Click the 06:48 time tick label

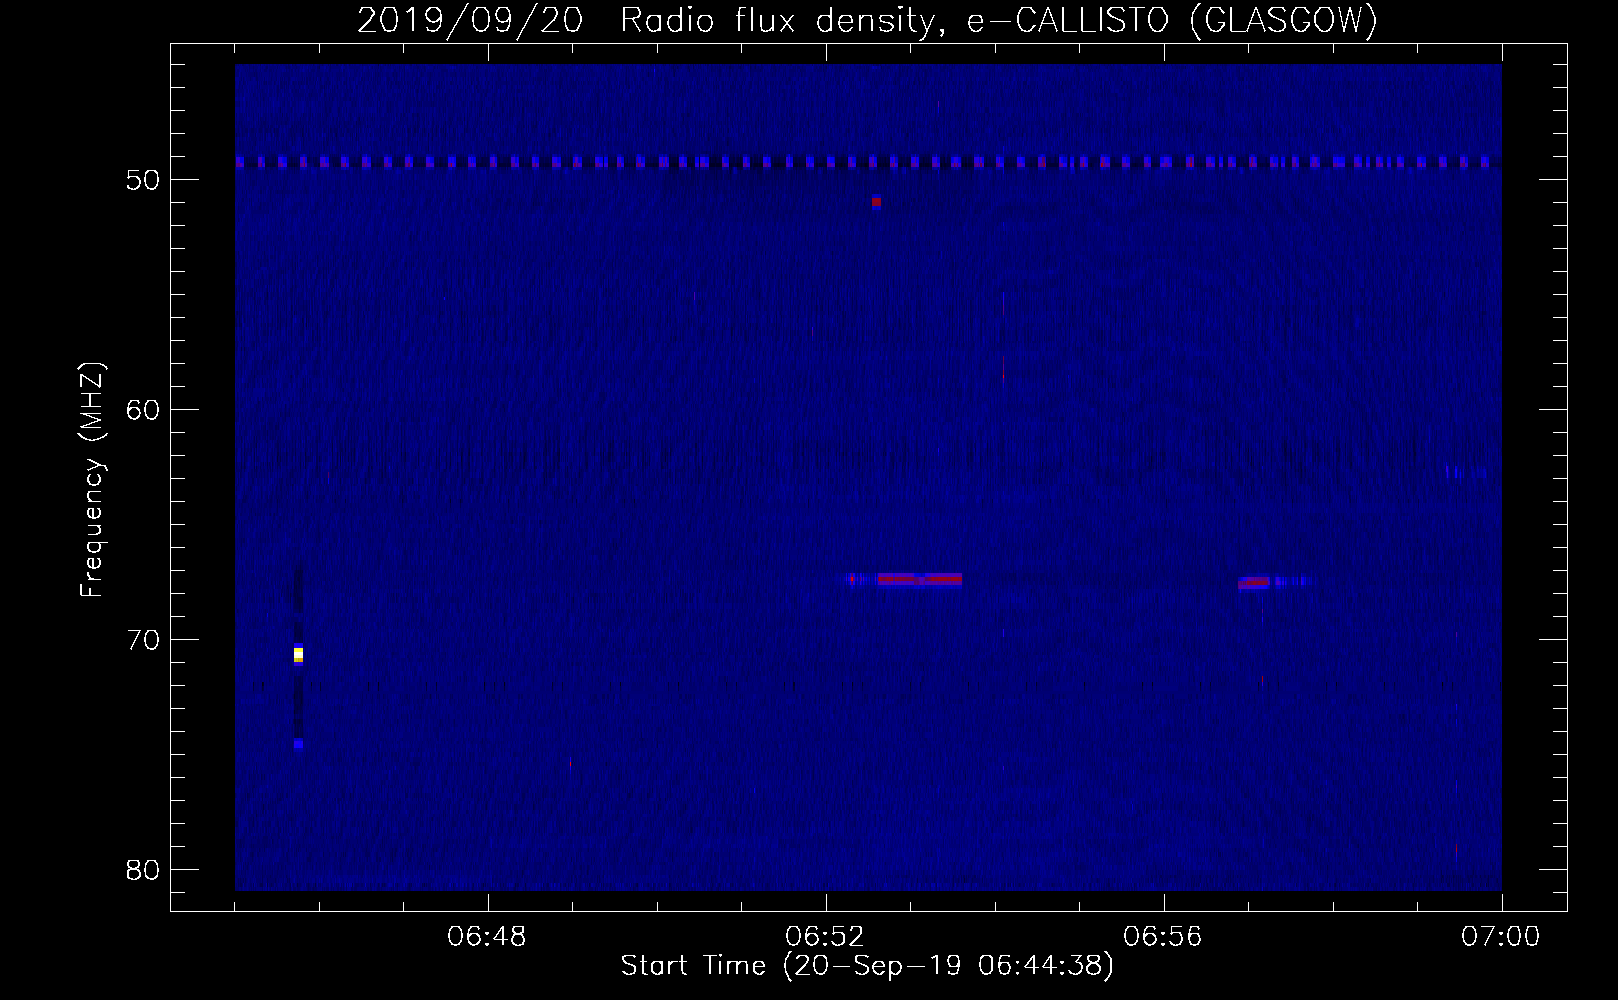(x=487, y=937)
